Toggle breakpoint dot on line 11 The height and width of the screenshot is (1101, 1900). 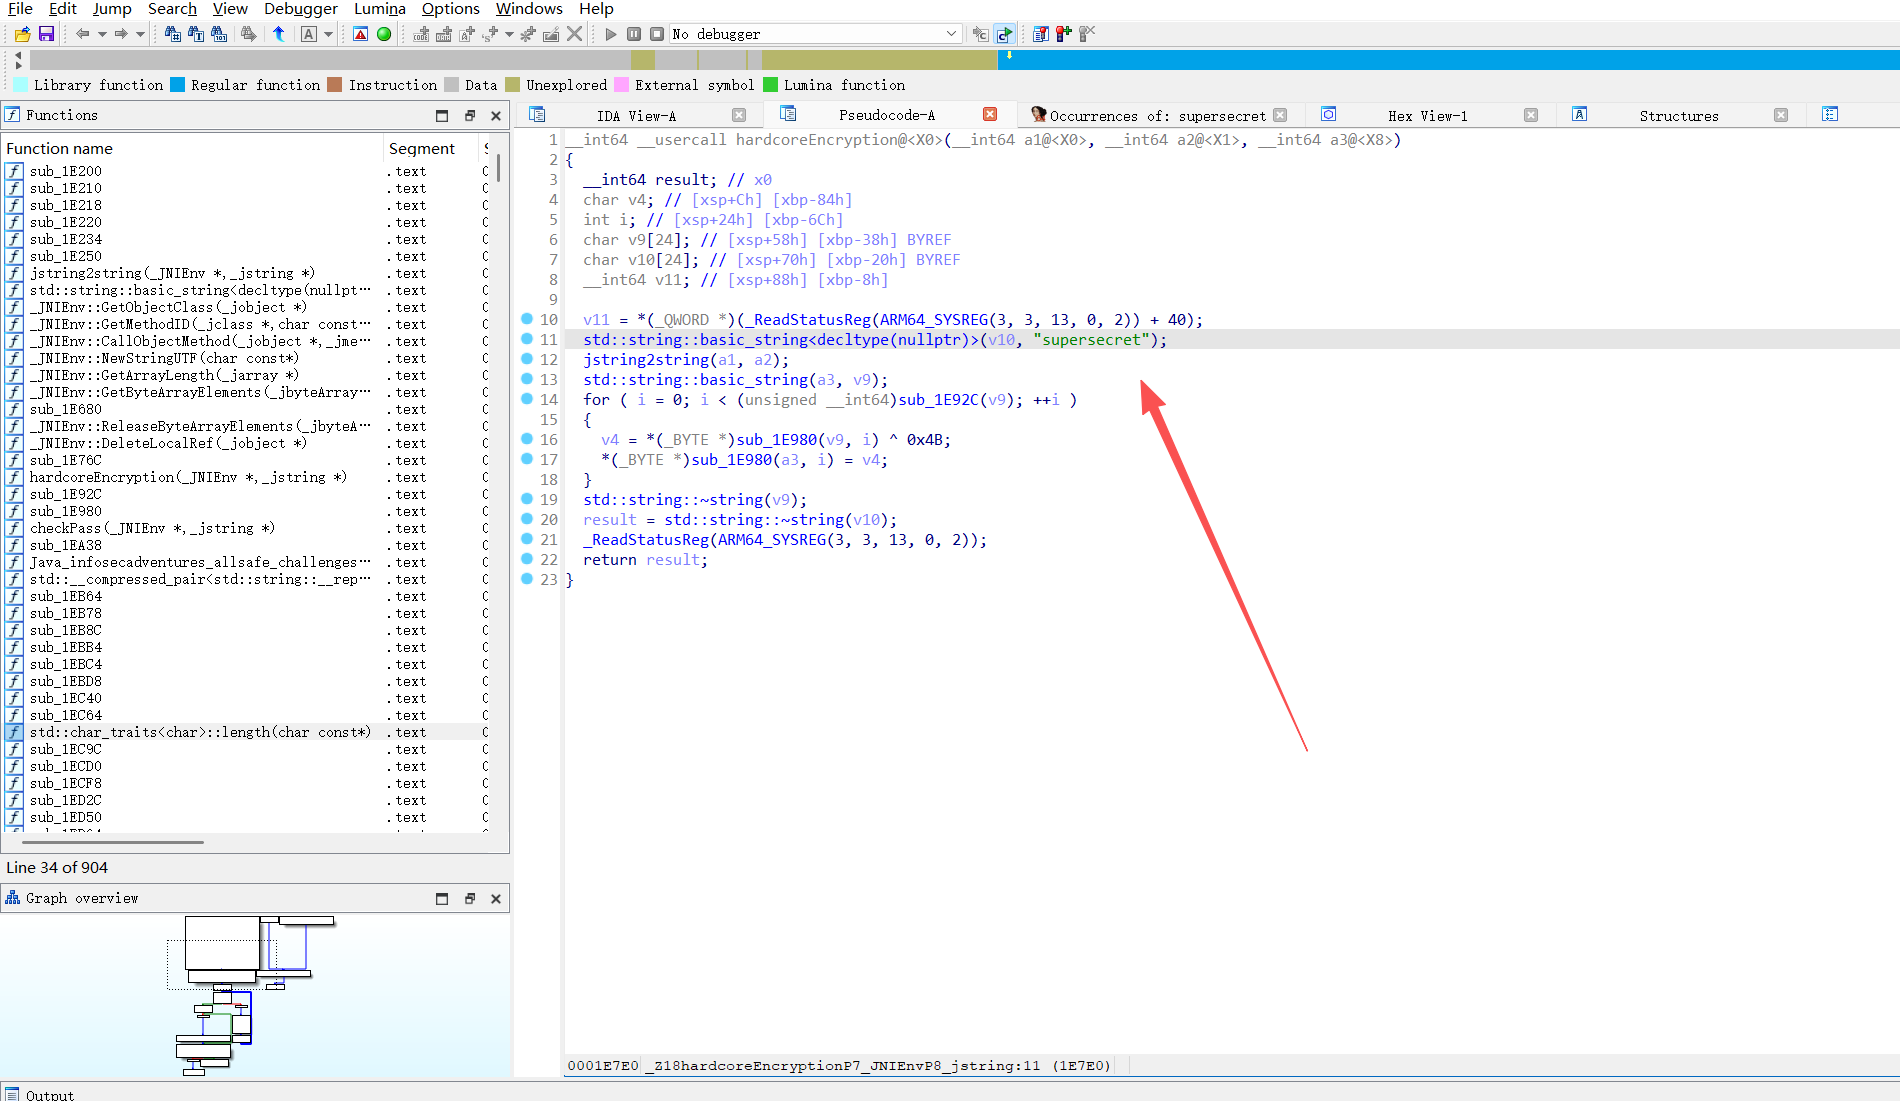[x=527, y=339]
